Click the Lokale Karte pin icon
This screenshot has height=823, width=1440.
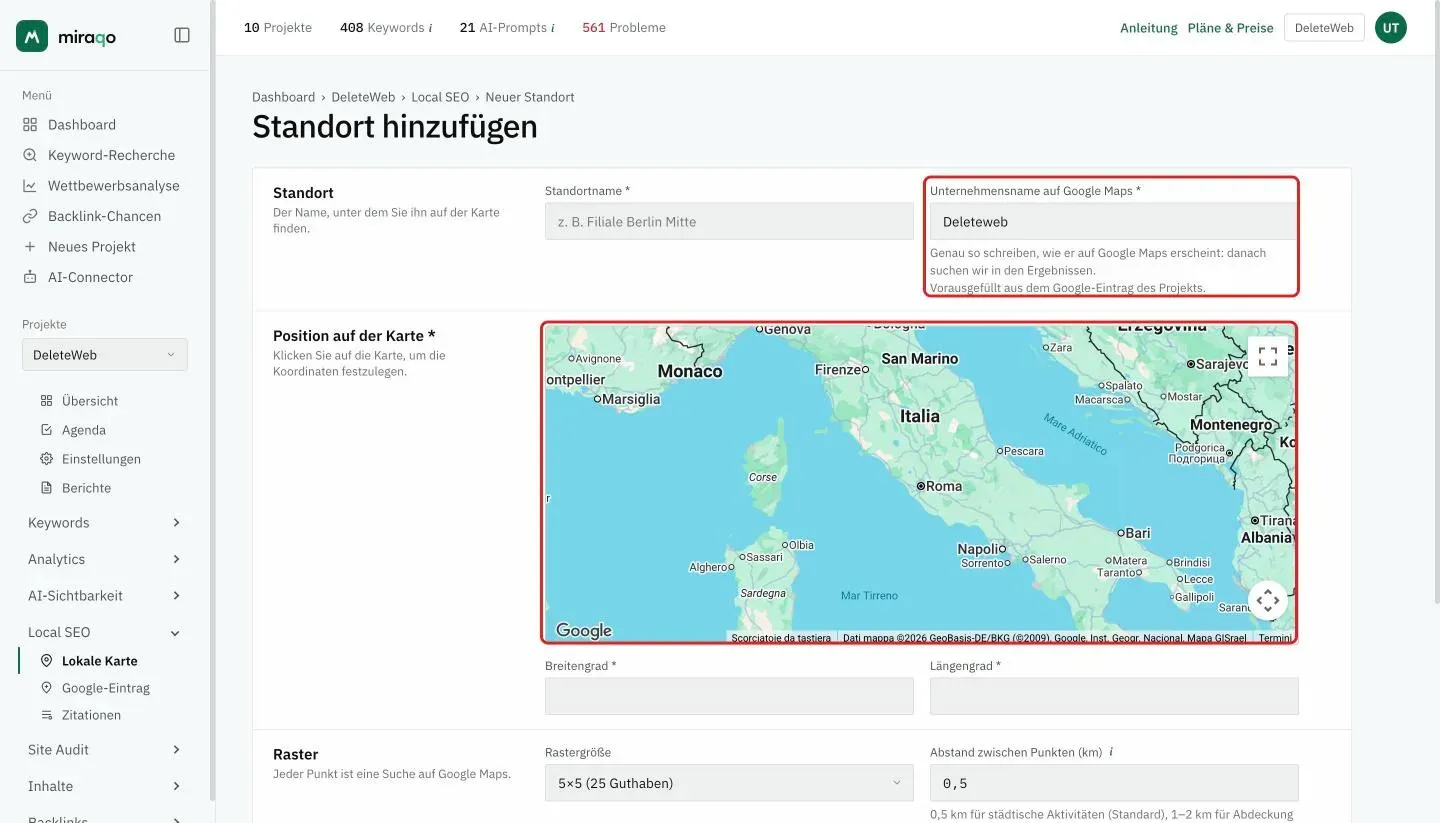click(x=46, y=661)
